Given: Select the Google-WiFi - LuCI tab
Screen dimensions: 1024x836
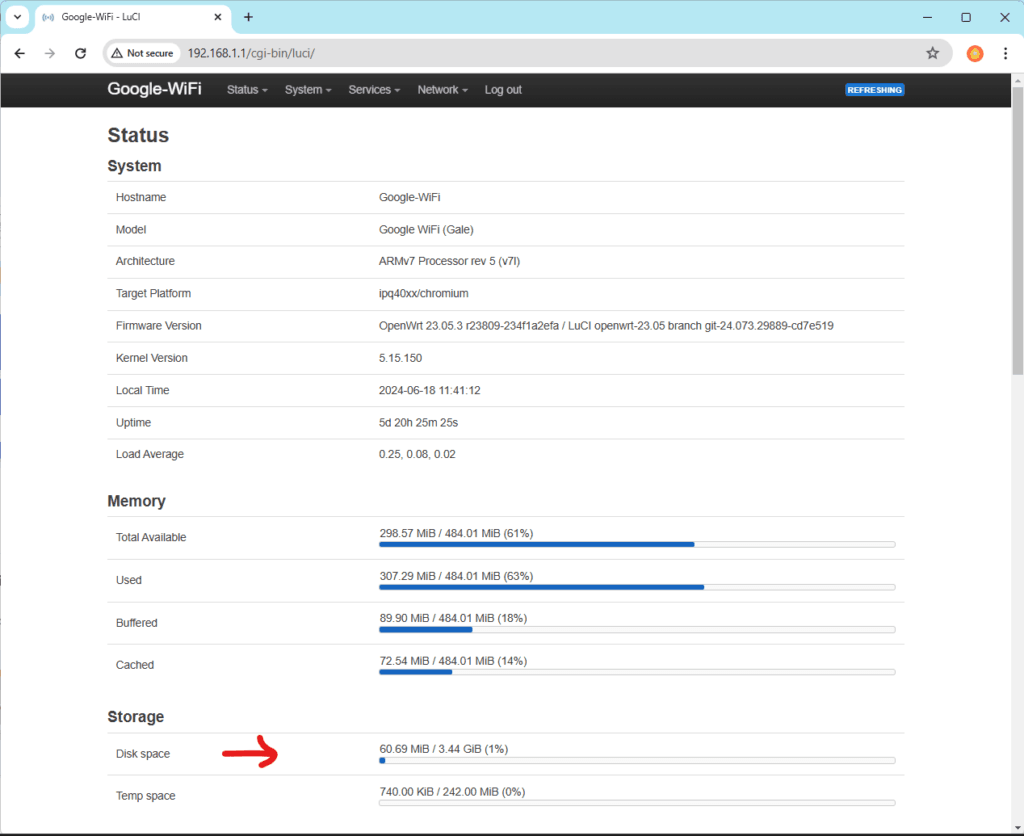Looking at the screenshot, I should click(x=133, y=17).
